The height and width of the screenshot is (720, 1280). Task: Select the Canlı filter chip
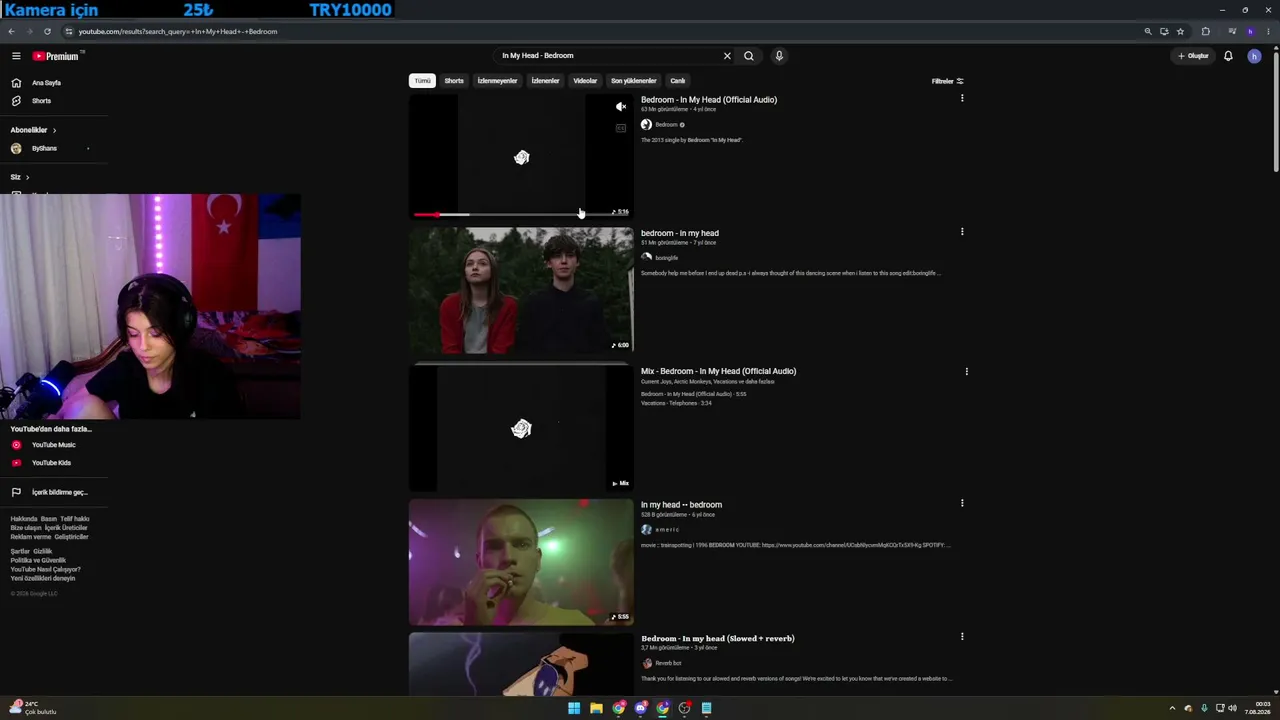click(x=678, y=81)
